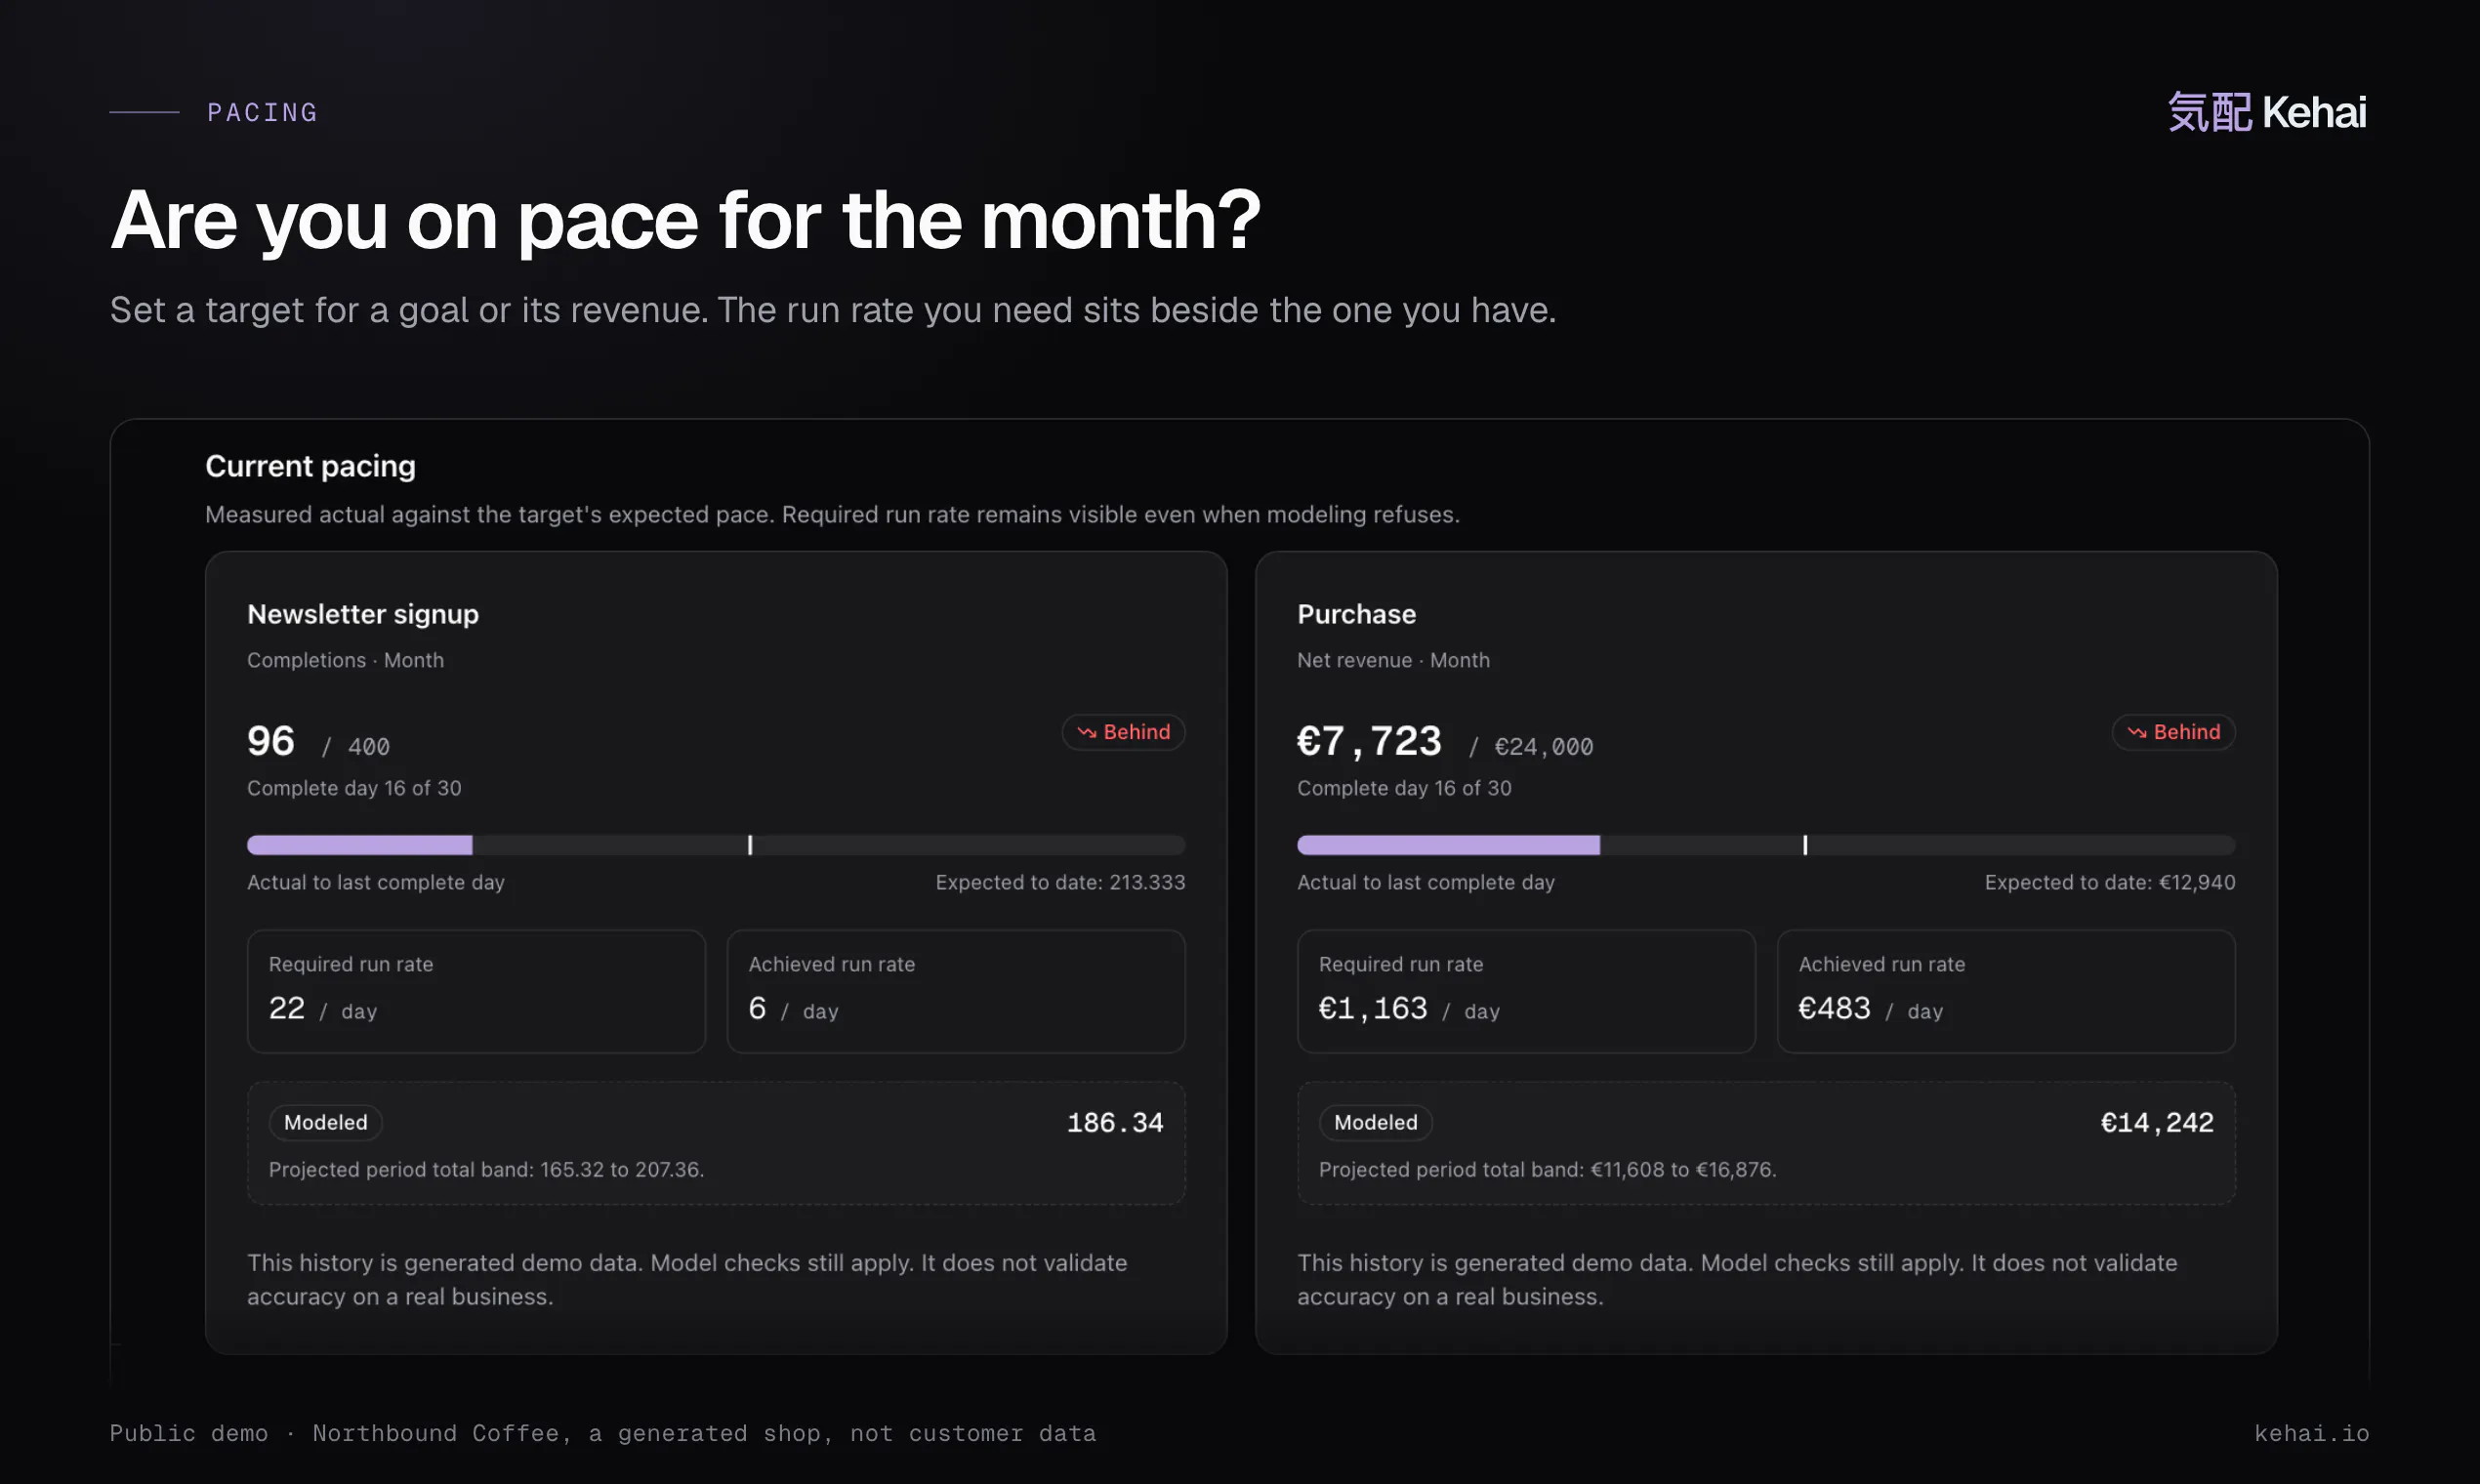2480x1484 pixels.
Task: Click the Newsletter signup progress bar fill
Action: [359, 845]
